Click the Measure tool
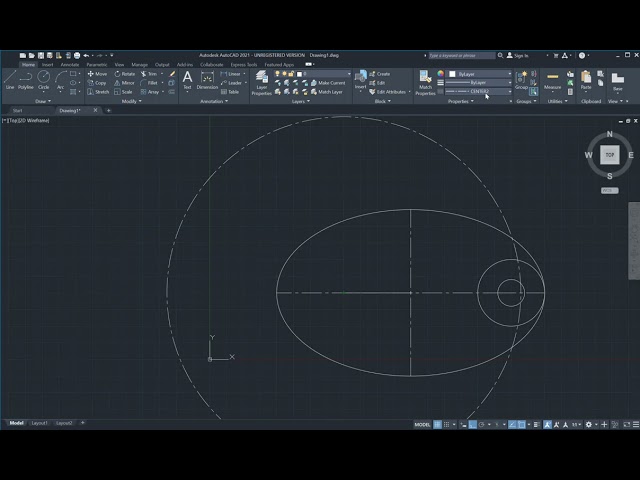Image resolution: width=640 pixels, height=480 pixels. pos(552,80)
